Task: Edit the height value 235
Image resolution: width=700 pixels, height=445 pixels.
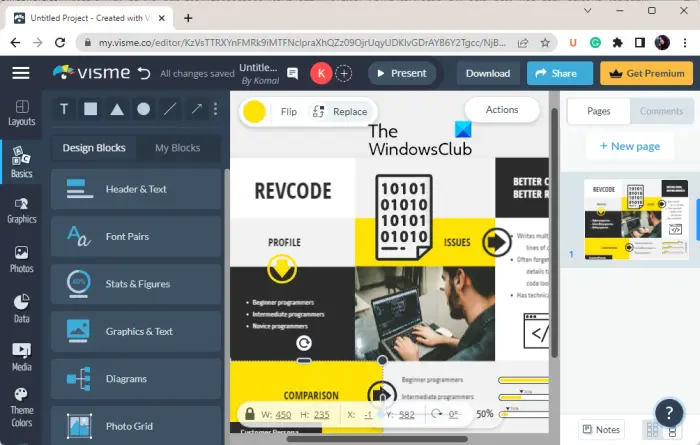Action: point(321,415)
